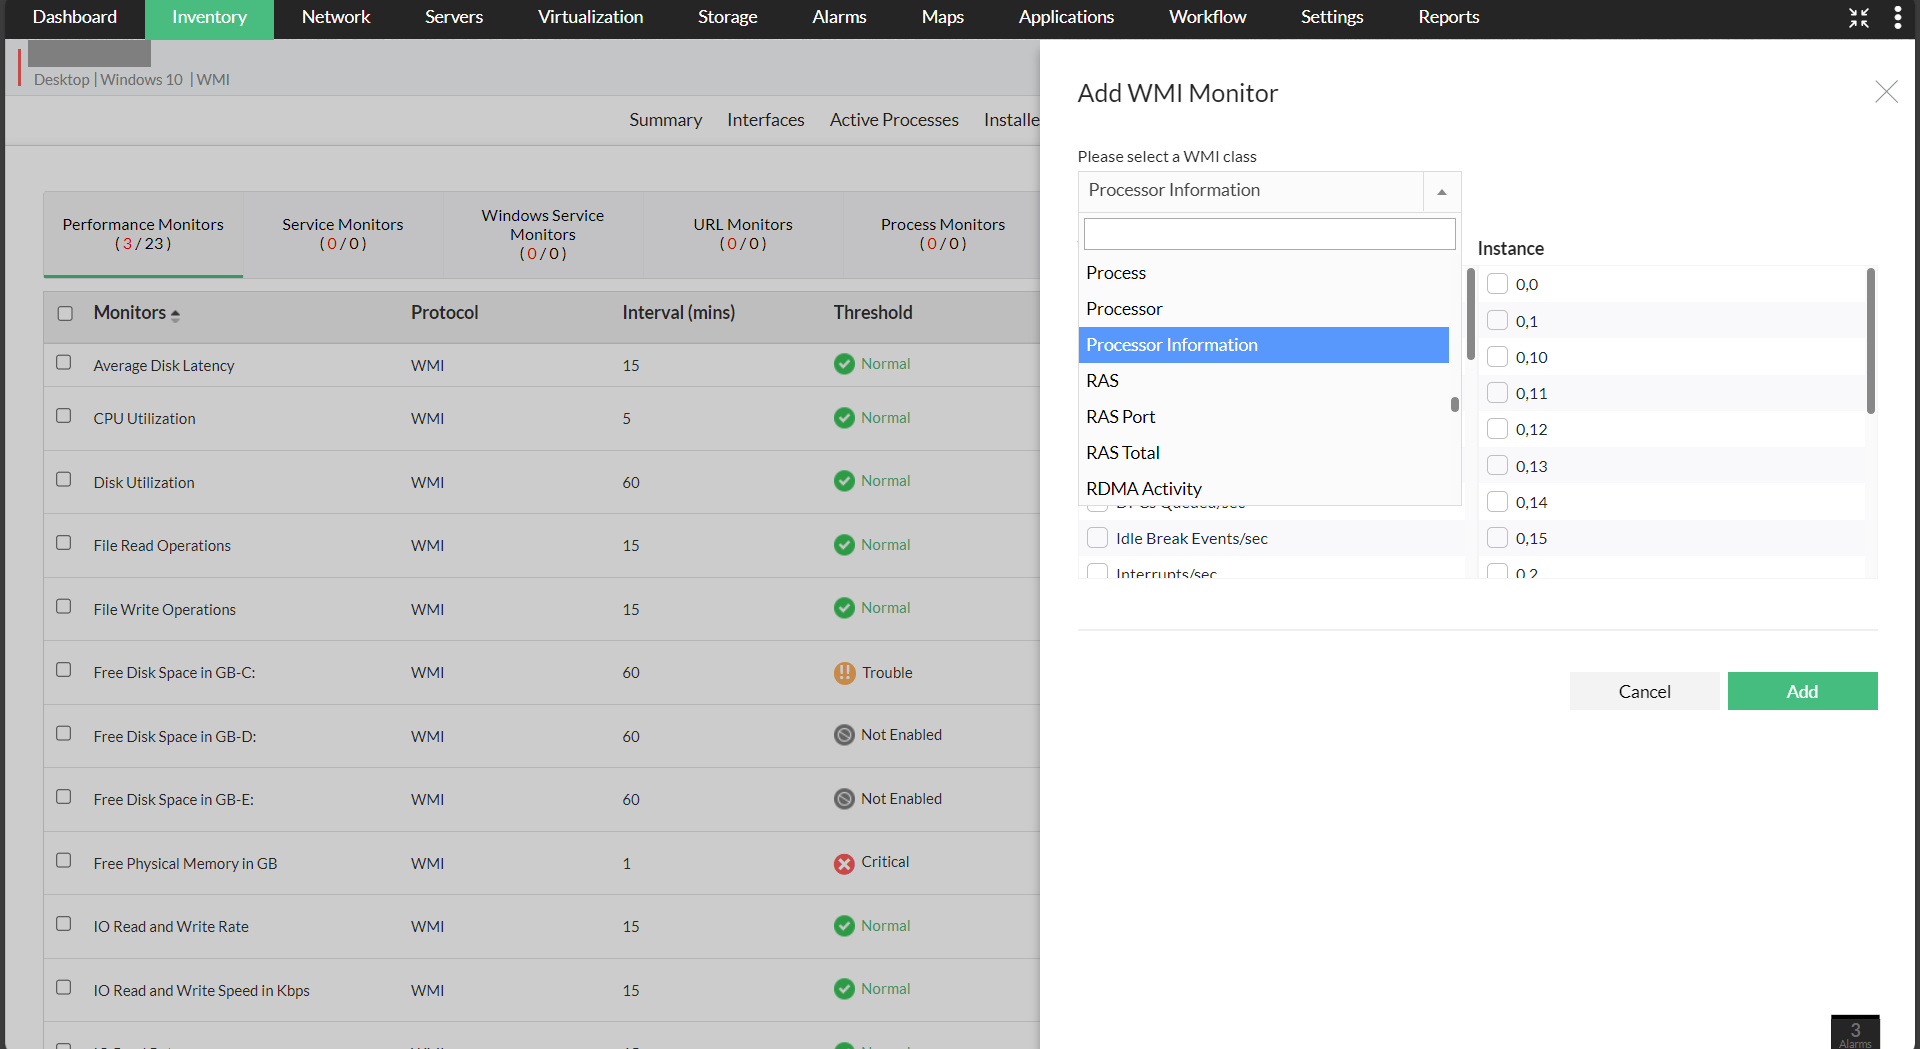
Task: Click the WMI class search field
Action: click(1269, 234)
